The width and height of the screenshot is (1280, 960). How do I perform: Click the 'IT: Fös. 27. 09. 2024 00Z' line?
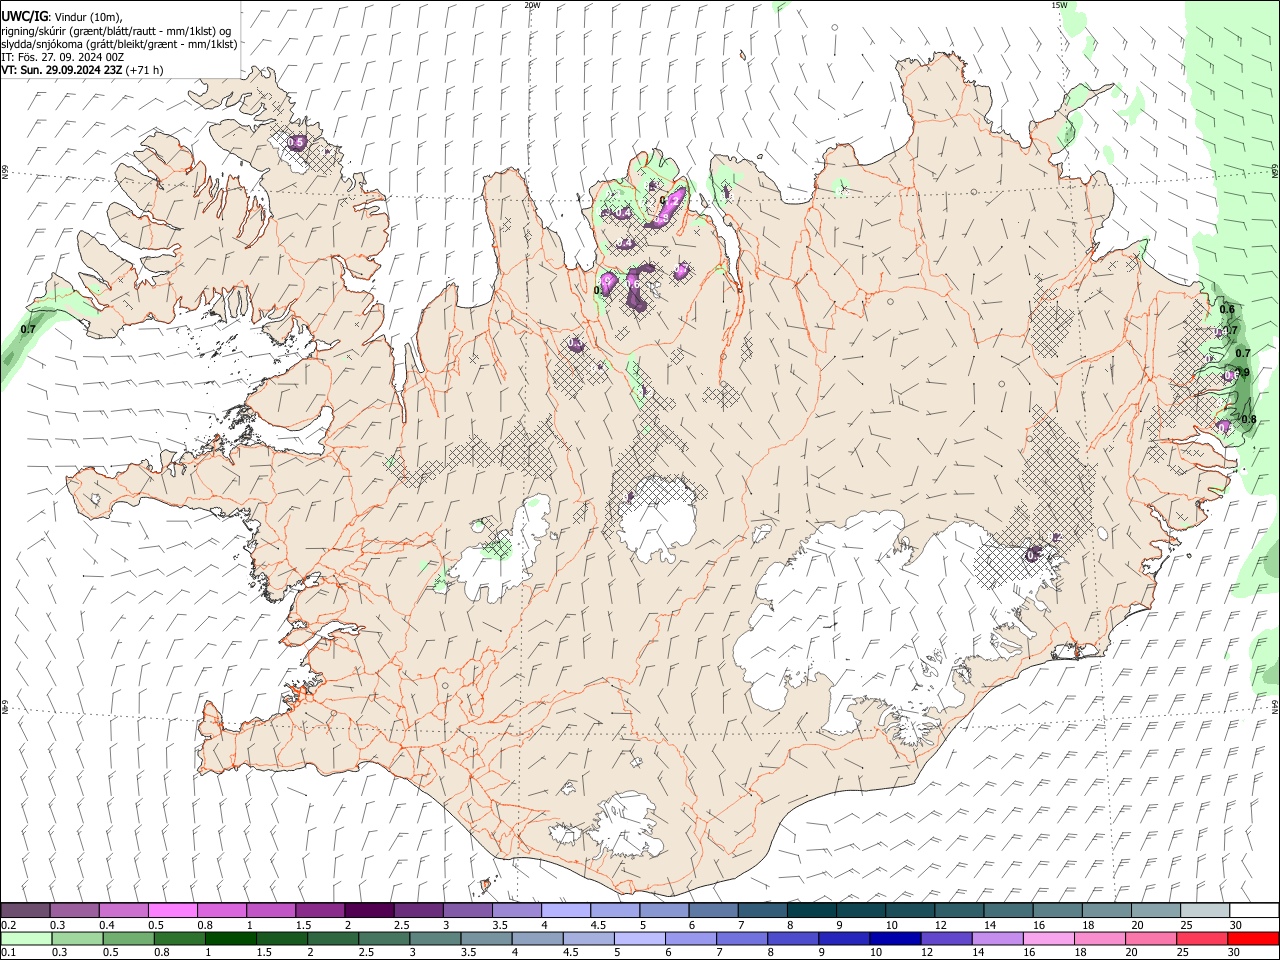[x=62, y=57]
